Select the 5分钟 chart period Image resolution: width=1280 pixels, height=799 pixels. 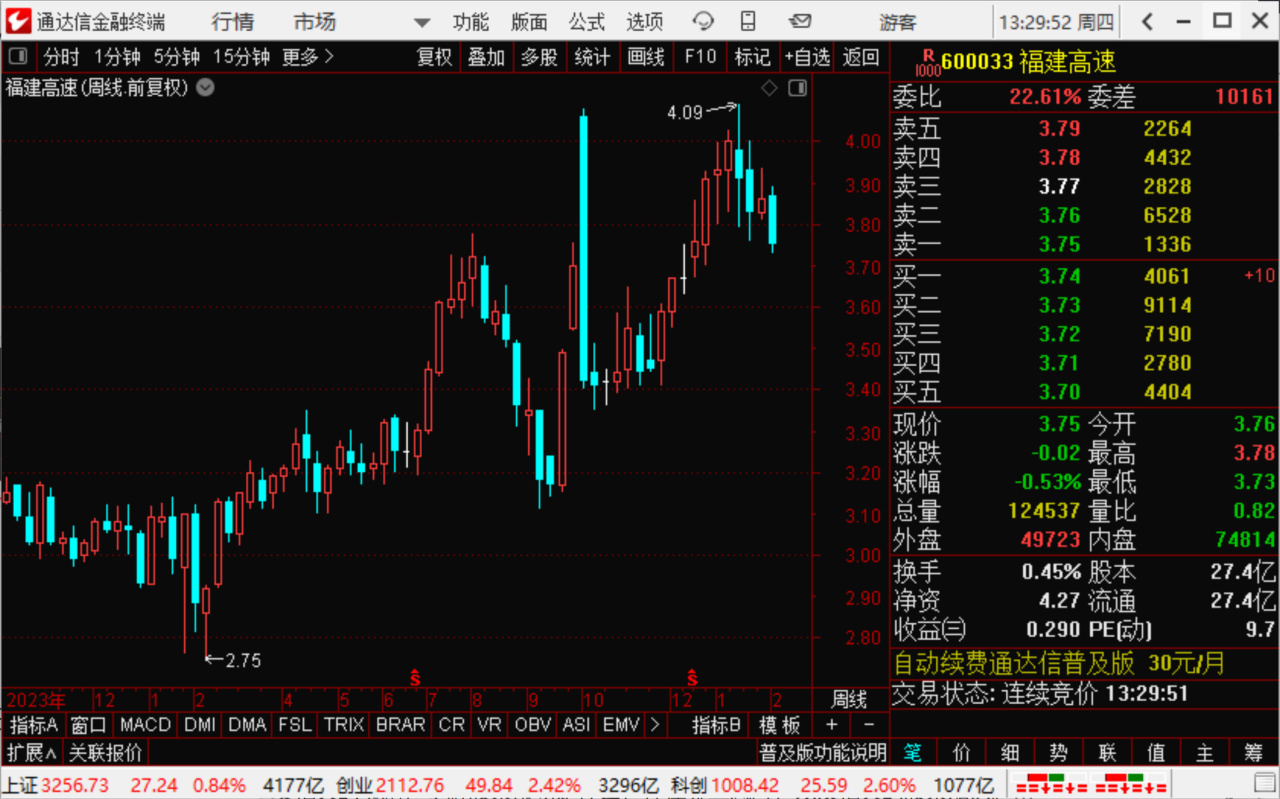coord(177,58)
